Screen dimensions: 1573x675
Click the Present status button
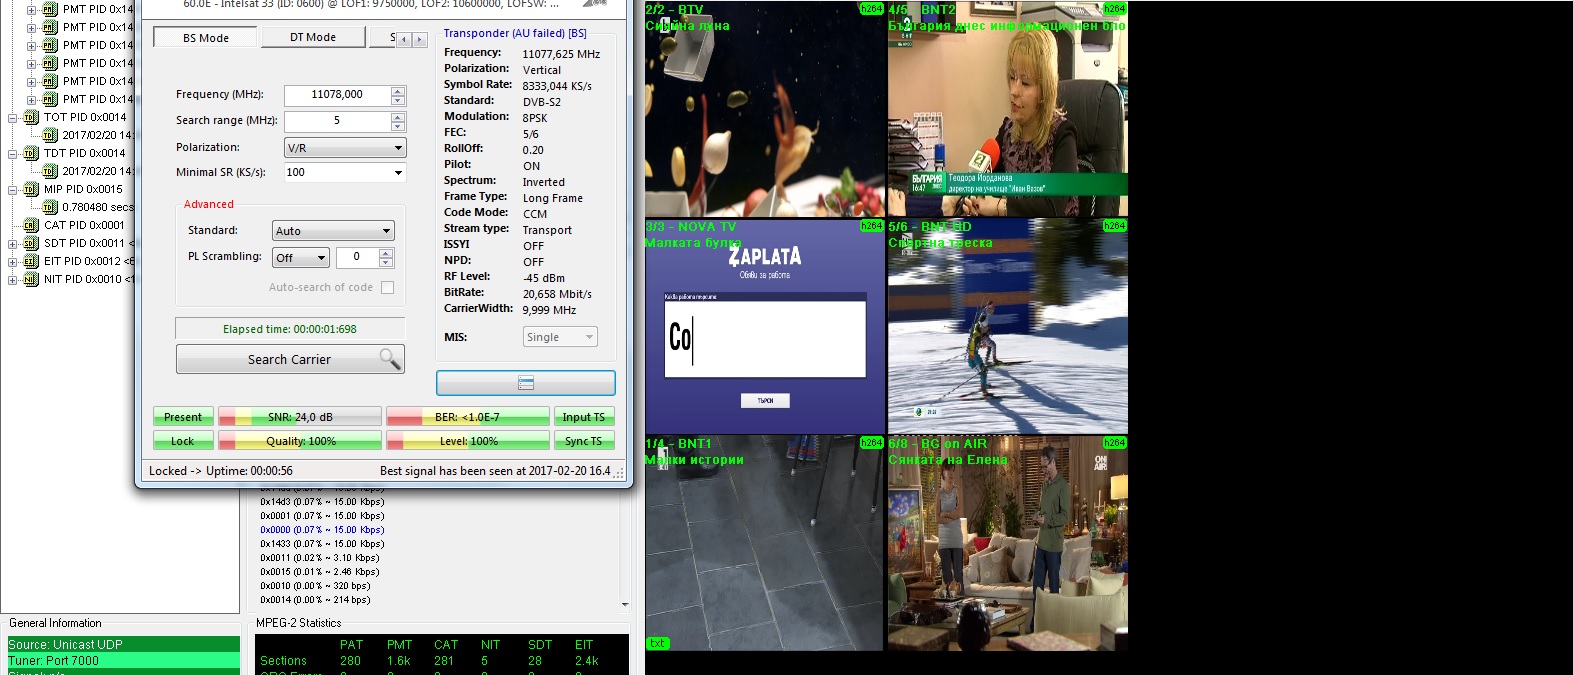click(x=183, y=417)
